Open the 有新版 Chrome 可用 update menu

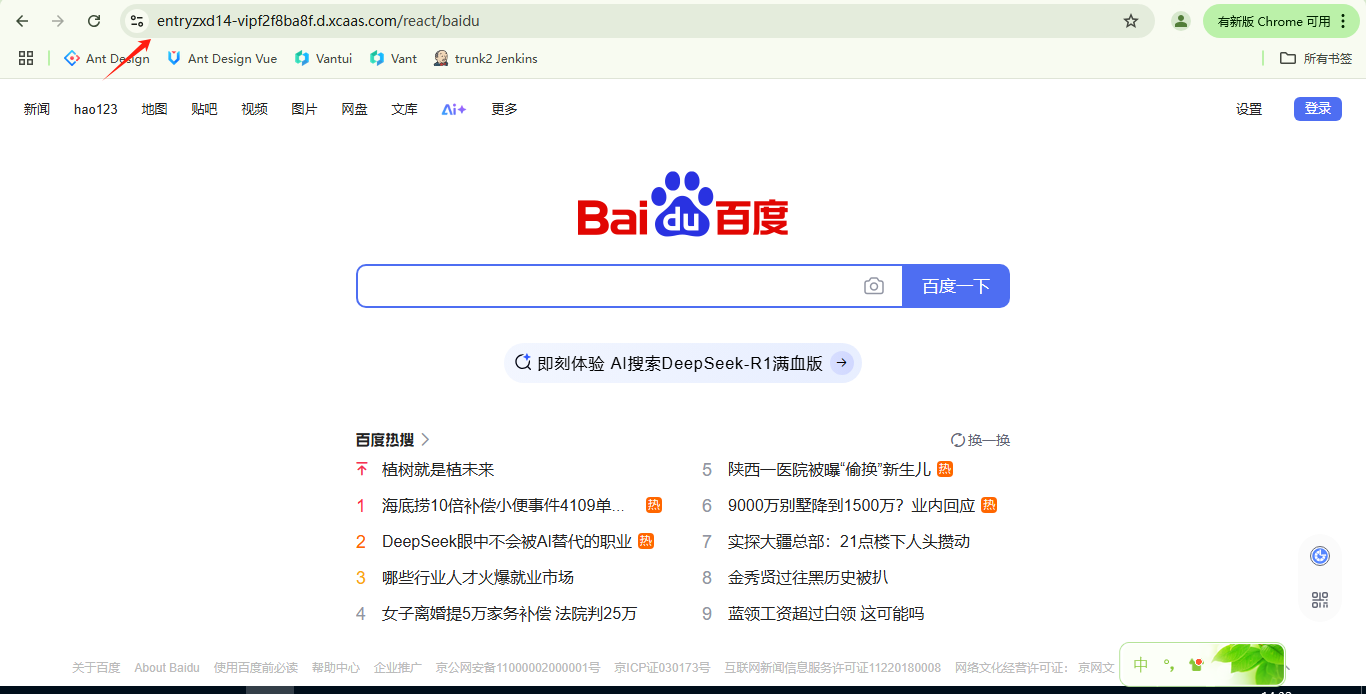click(1282, 21)
